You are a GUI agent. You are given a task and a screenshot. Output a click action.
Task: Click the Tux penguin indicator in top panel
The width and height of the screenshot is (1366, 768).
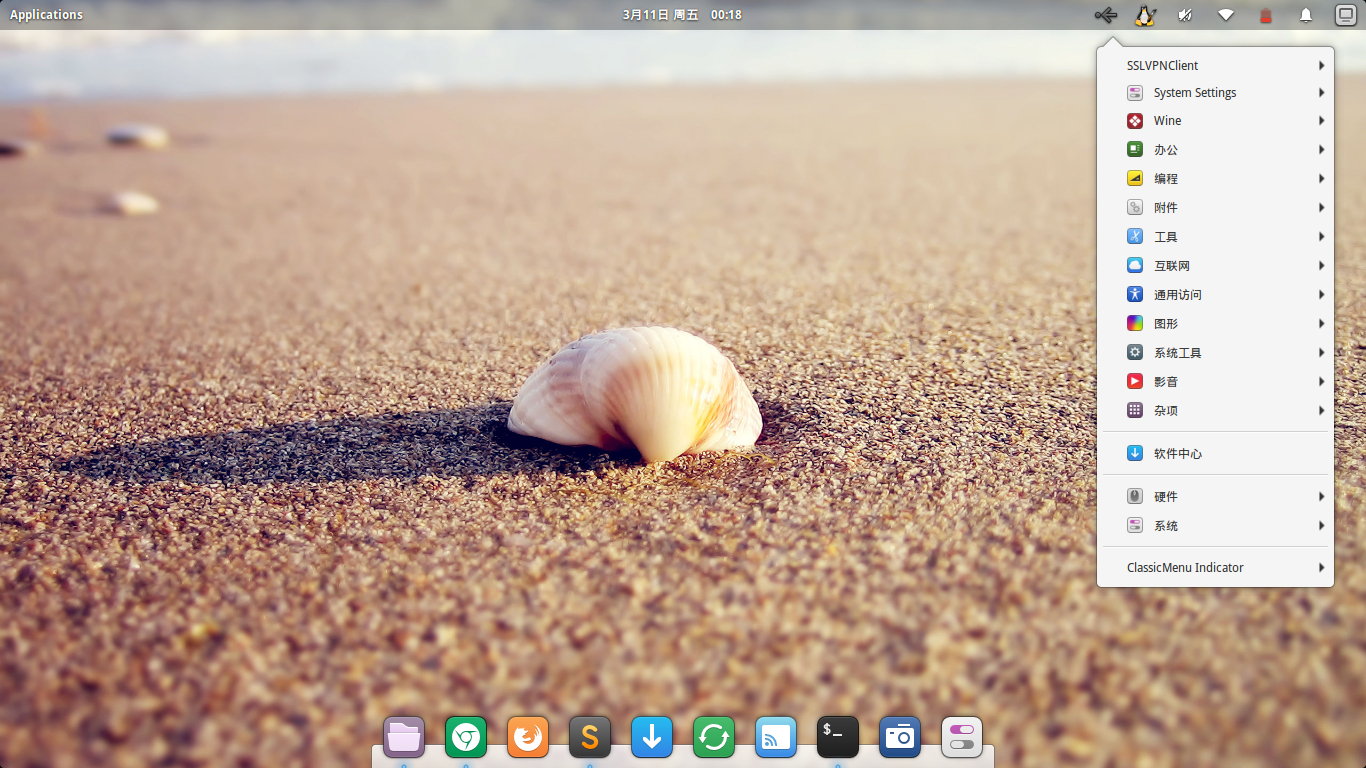(x=1145, y=15)
